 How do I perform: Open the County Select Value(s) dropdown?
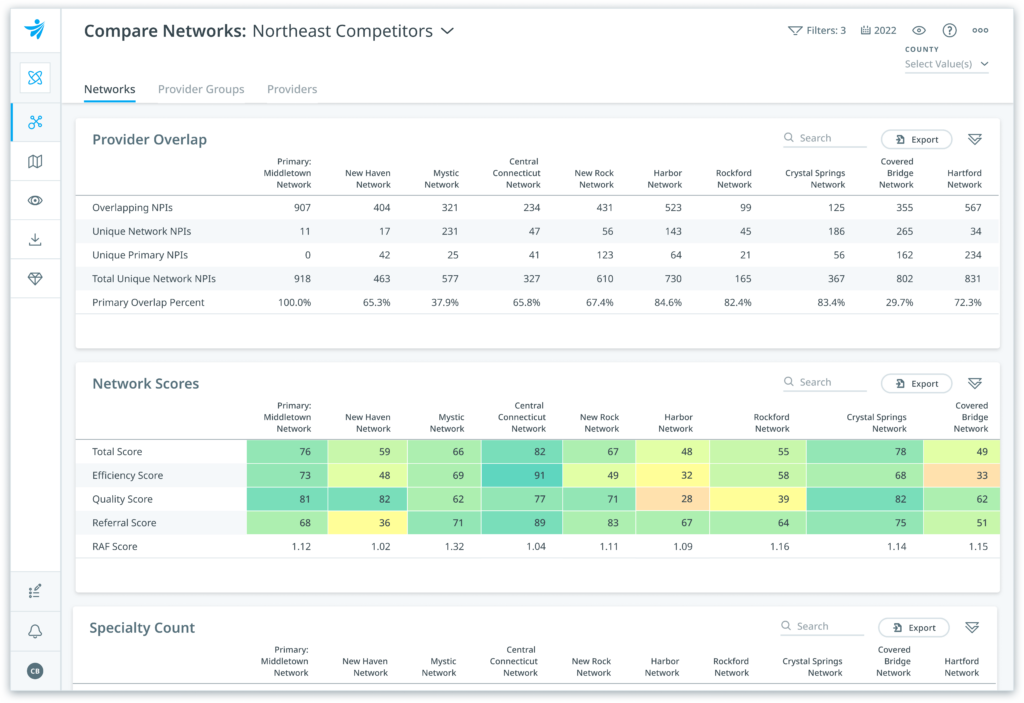[x=945, y=63]
